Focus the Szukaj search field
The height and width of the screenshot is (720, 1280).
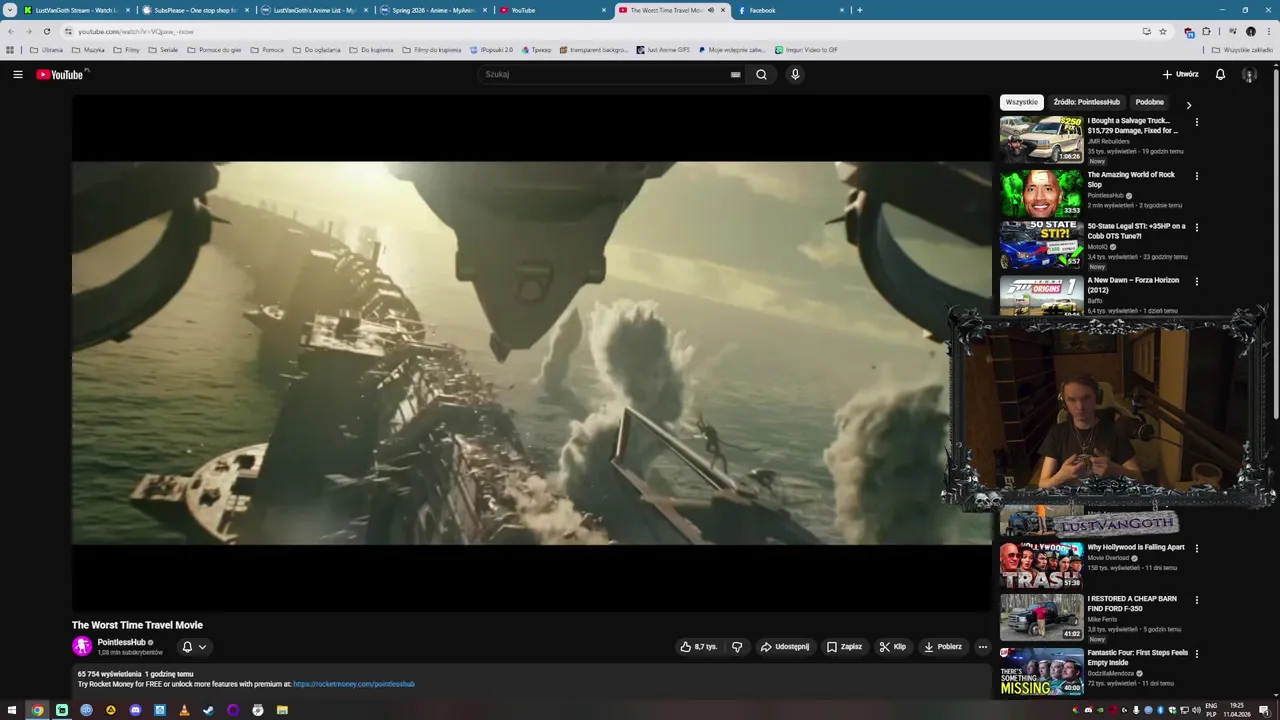[x=610, y=74]
